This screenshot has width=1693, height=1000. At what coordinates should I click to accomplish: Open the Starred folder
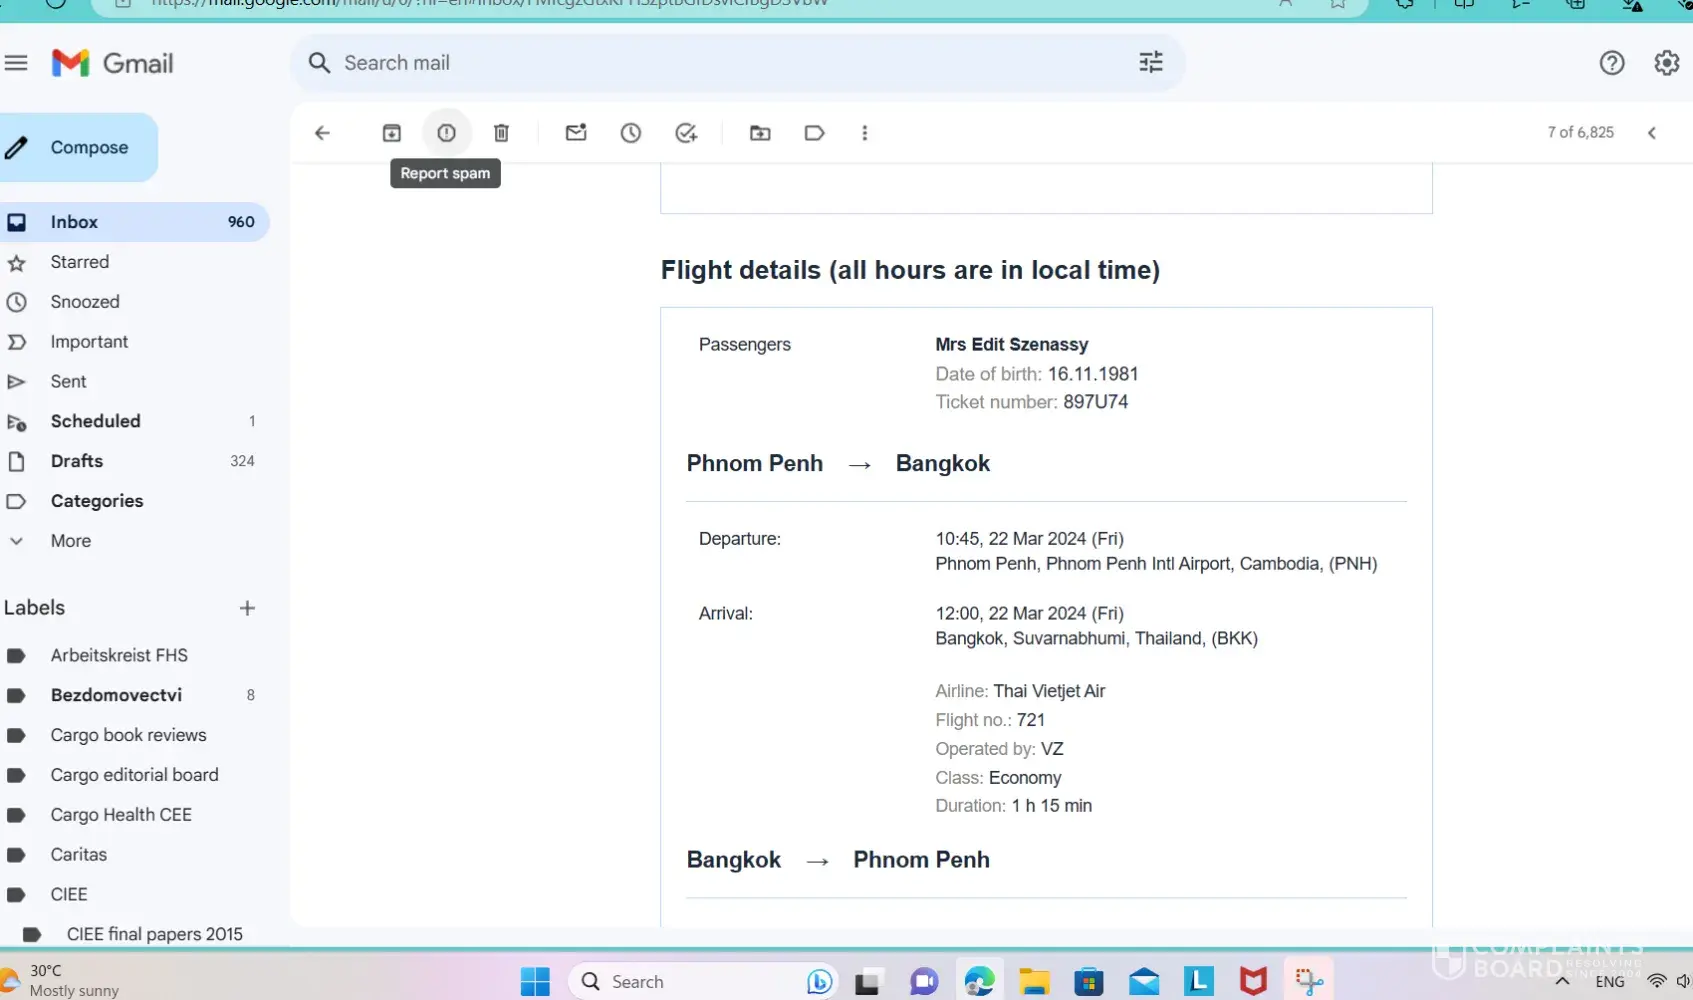pyautogui.click(x=133, y=262)
